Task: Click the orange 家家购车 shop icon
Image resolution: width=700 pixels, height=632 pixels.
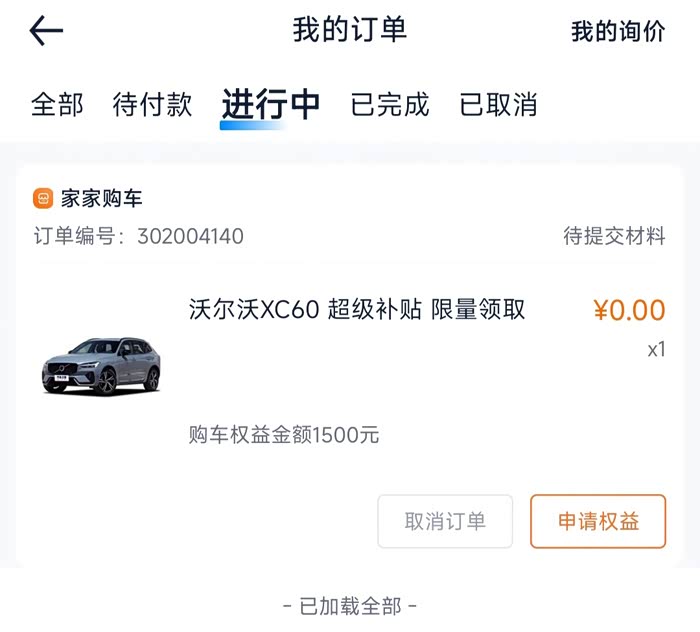Action: click(43, 199)
